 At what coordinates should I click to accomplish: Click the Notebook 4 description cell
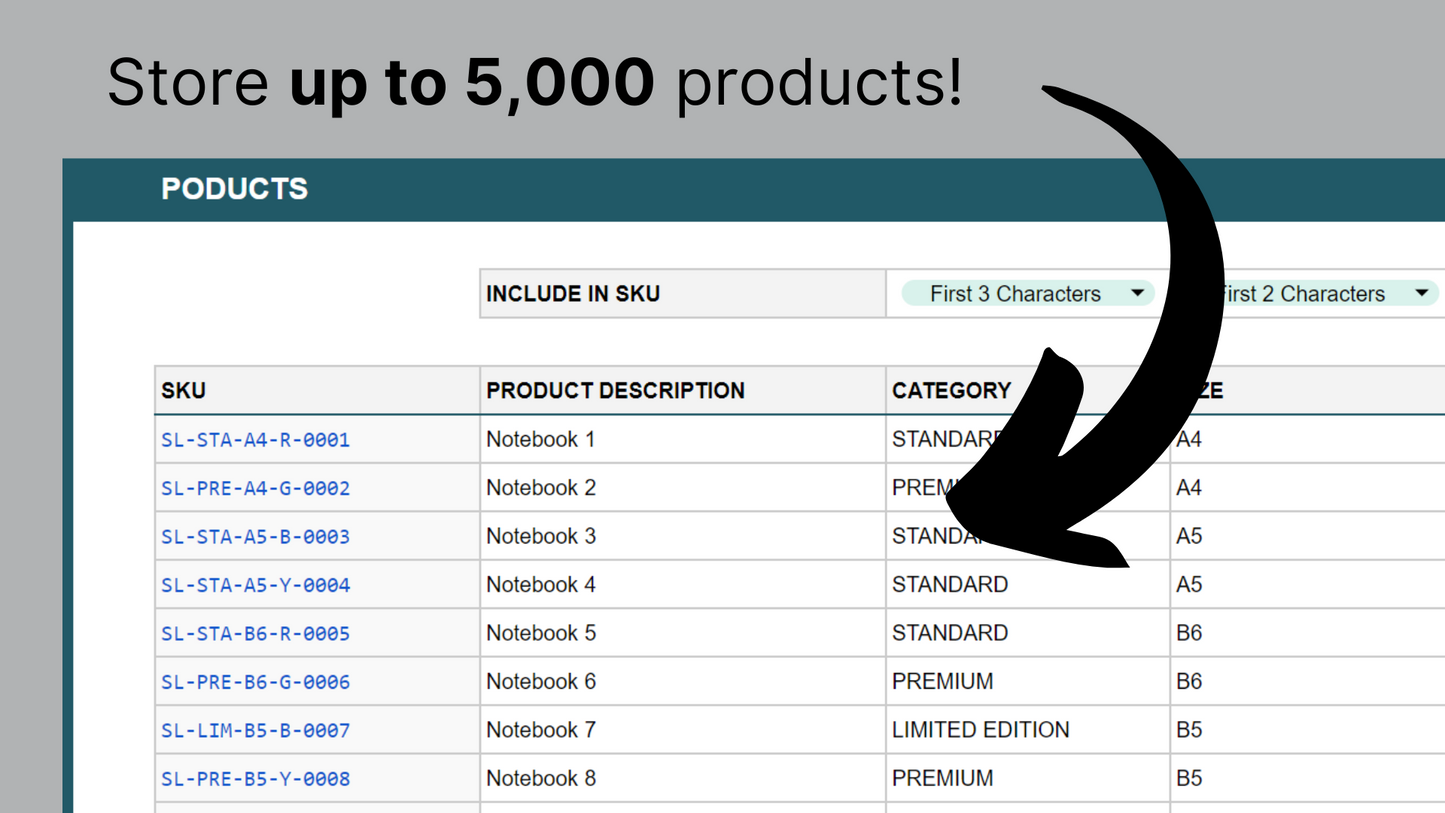coord(540,585)
